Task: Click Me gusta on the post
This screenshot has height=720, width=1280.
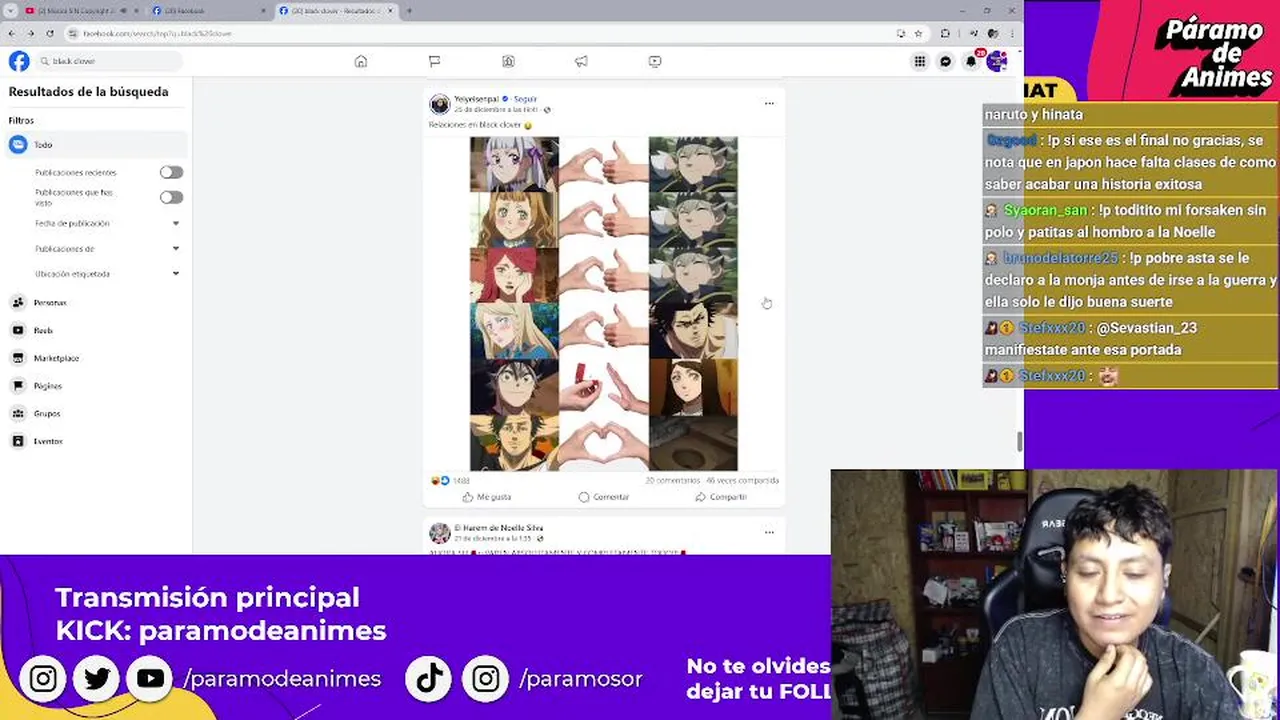Action: click(487, 497)
